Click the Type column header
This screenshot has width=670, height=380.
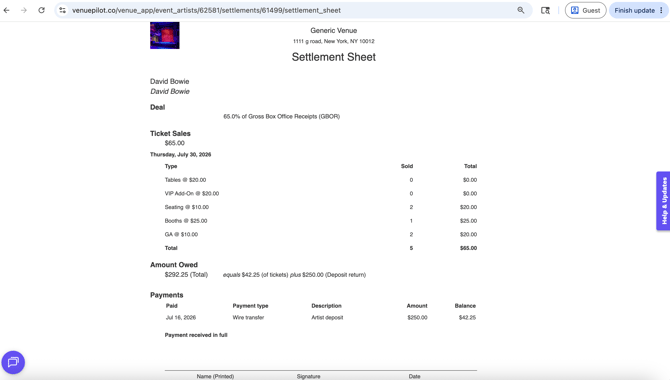(171, 166)
